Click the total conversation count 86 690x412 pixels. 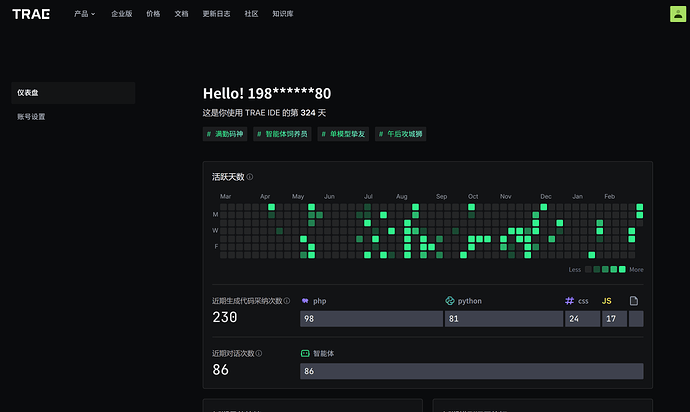pyautogui.click(x=220, y=370)
